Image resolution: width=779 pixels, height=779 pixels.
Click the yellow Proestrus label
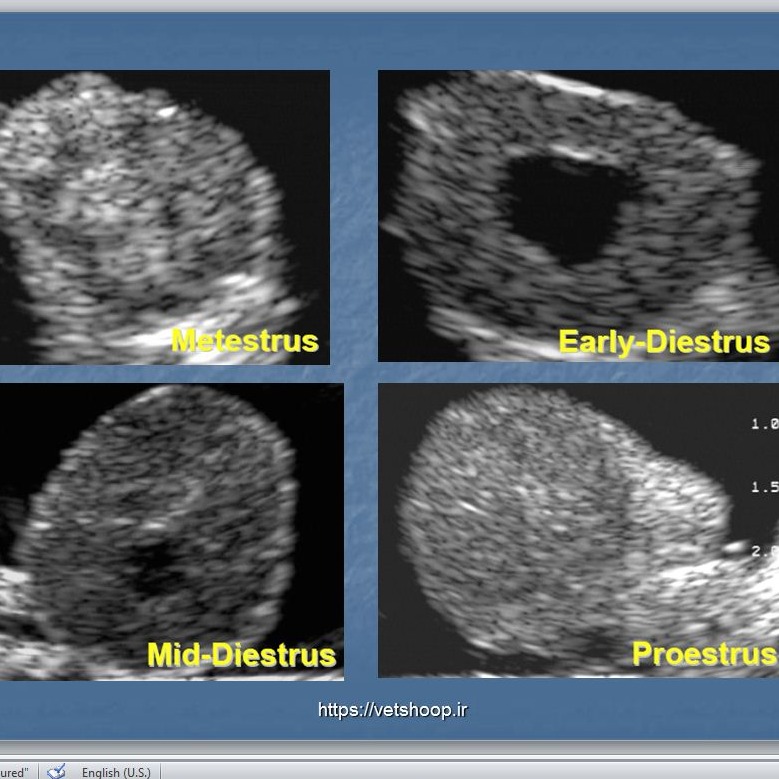[704, 653]
